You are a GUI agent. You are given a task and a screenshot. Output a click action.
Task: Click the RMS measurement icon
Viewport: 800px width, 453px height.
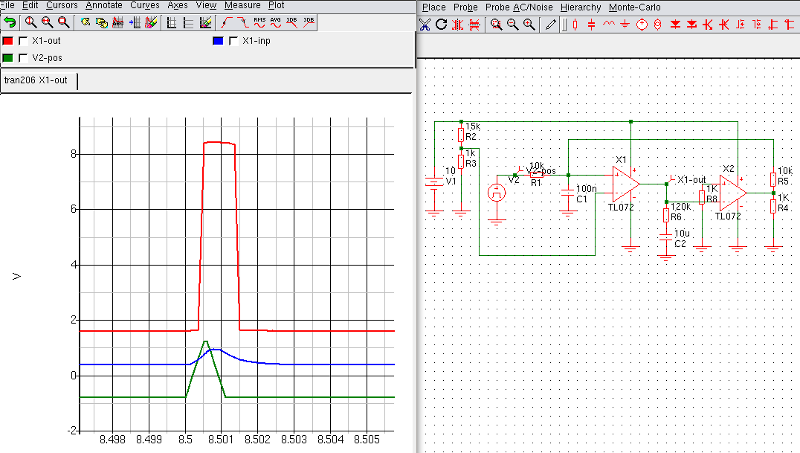click(260, 21)
